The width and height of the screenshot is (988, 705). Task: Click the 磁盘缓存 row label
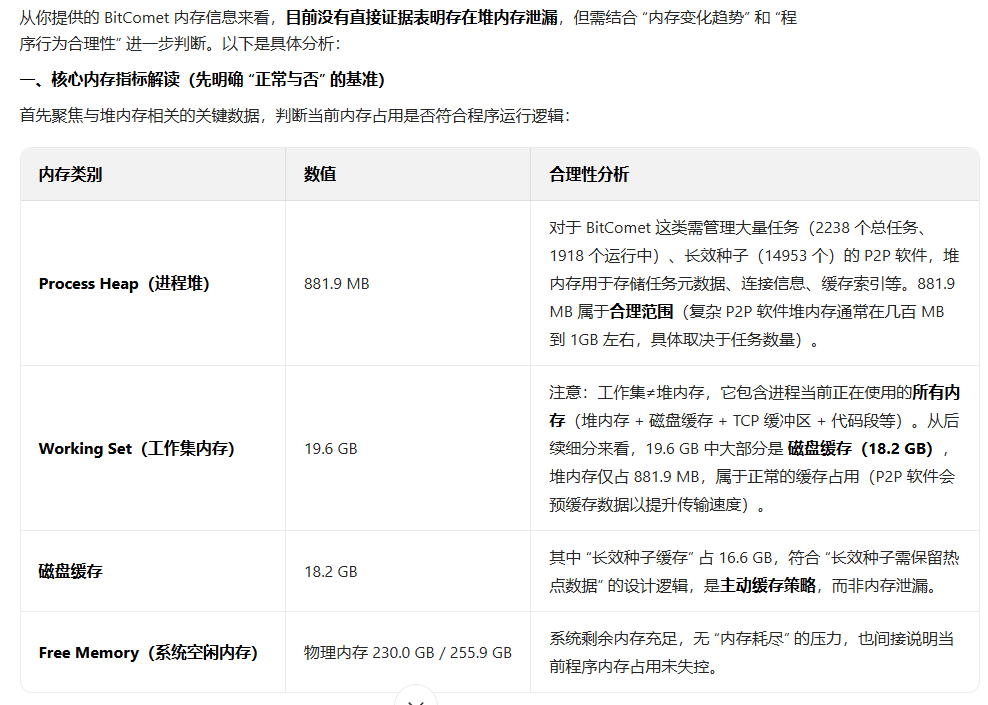(x=70, y=571)
